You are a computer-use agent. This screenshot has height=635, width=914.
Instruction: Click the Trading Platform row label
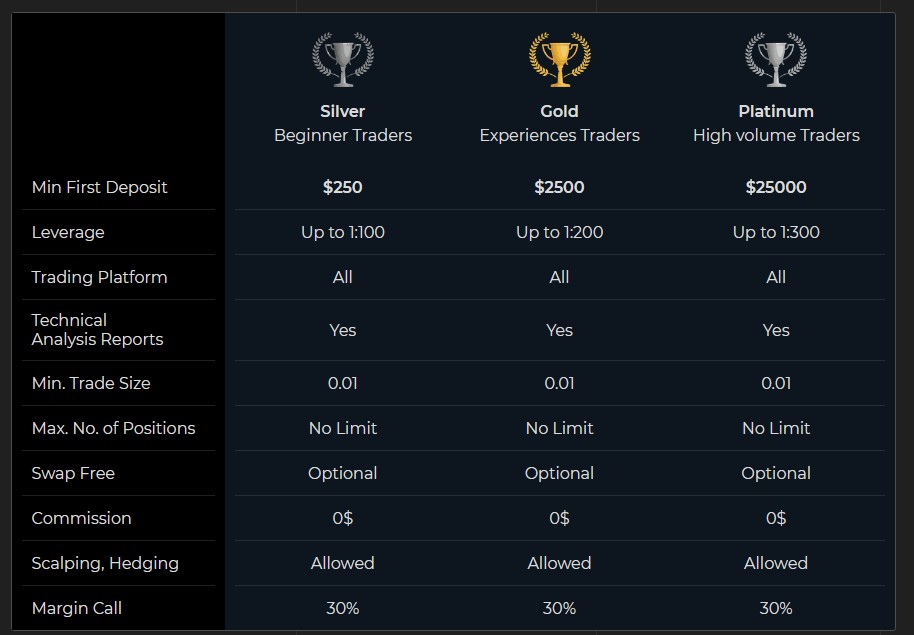tap(100, 277)
